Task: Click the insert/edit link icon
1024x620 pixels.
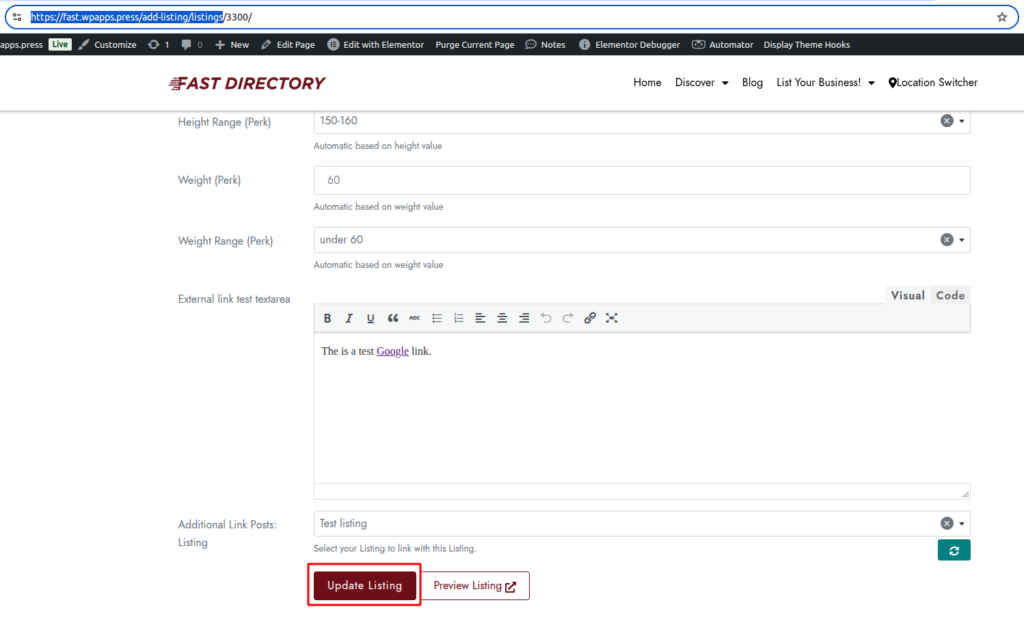Action: click(x=590, y=318)
